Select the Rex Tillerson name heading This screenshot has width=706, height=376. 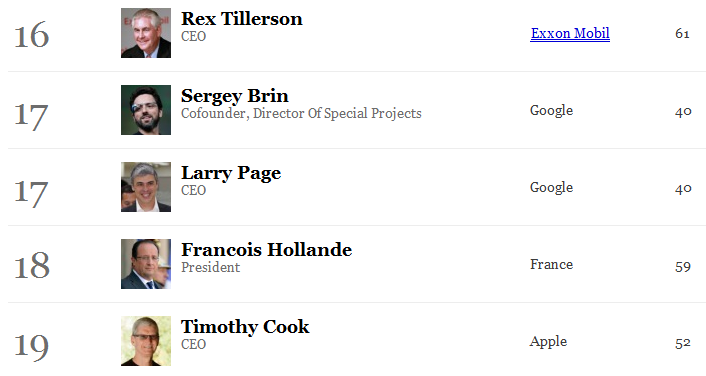[242, 19]
